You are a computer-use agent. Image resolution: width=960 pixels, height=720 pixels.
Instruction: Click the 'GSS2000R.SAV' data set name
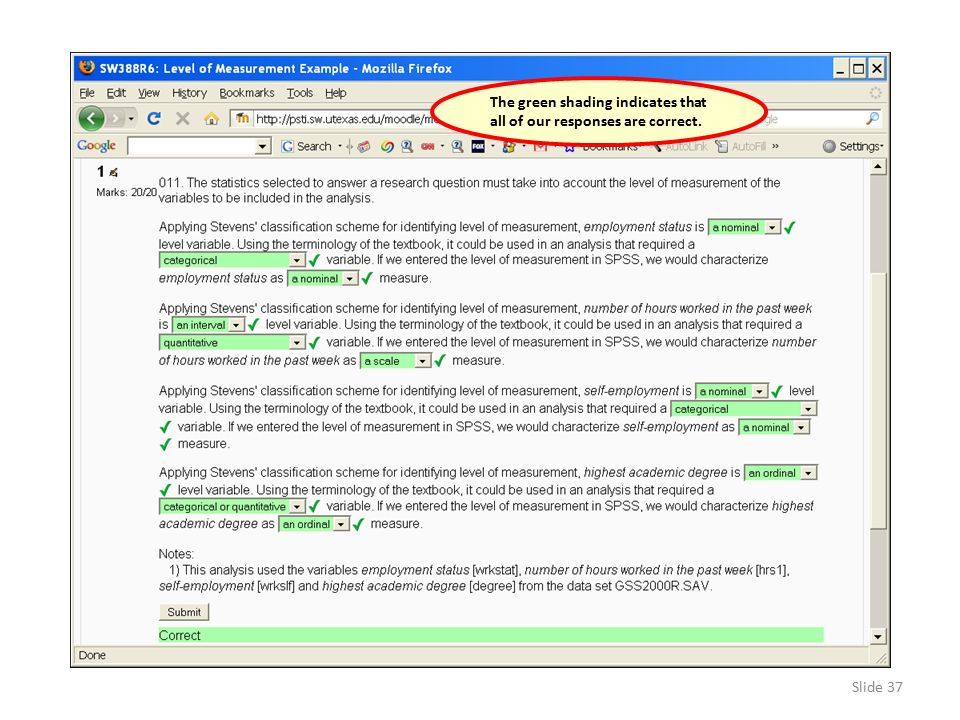pos(662,587)
